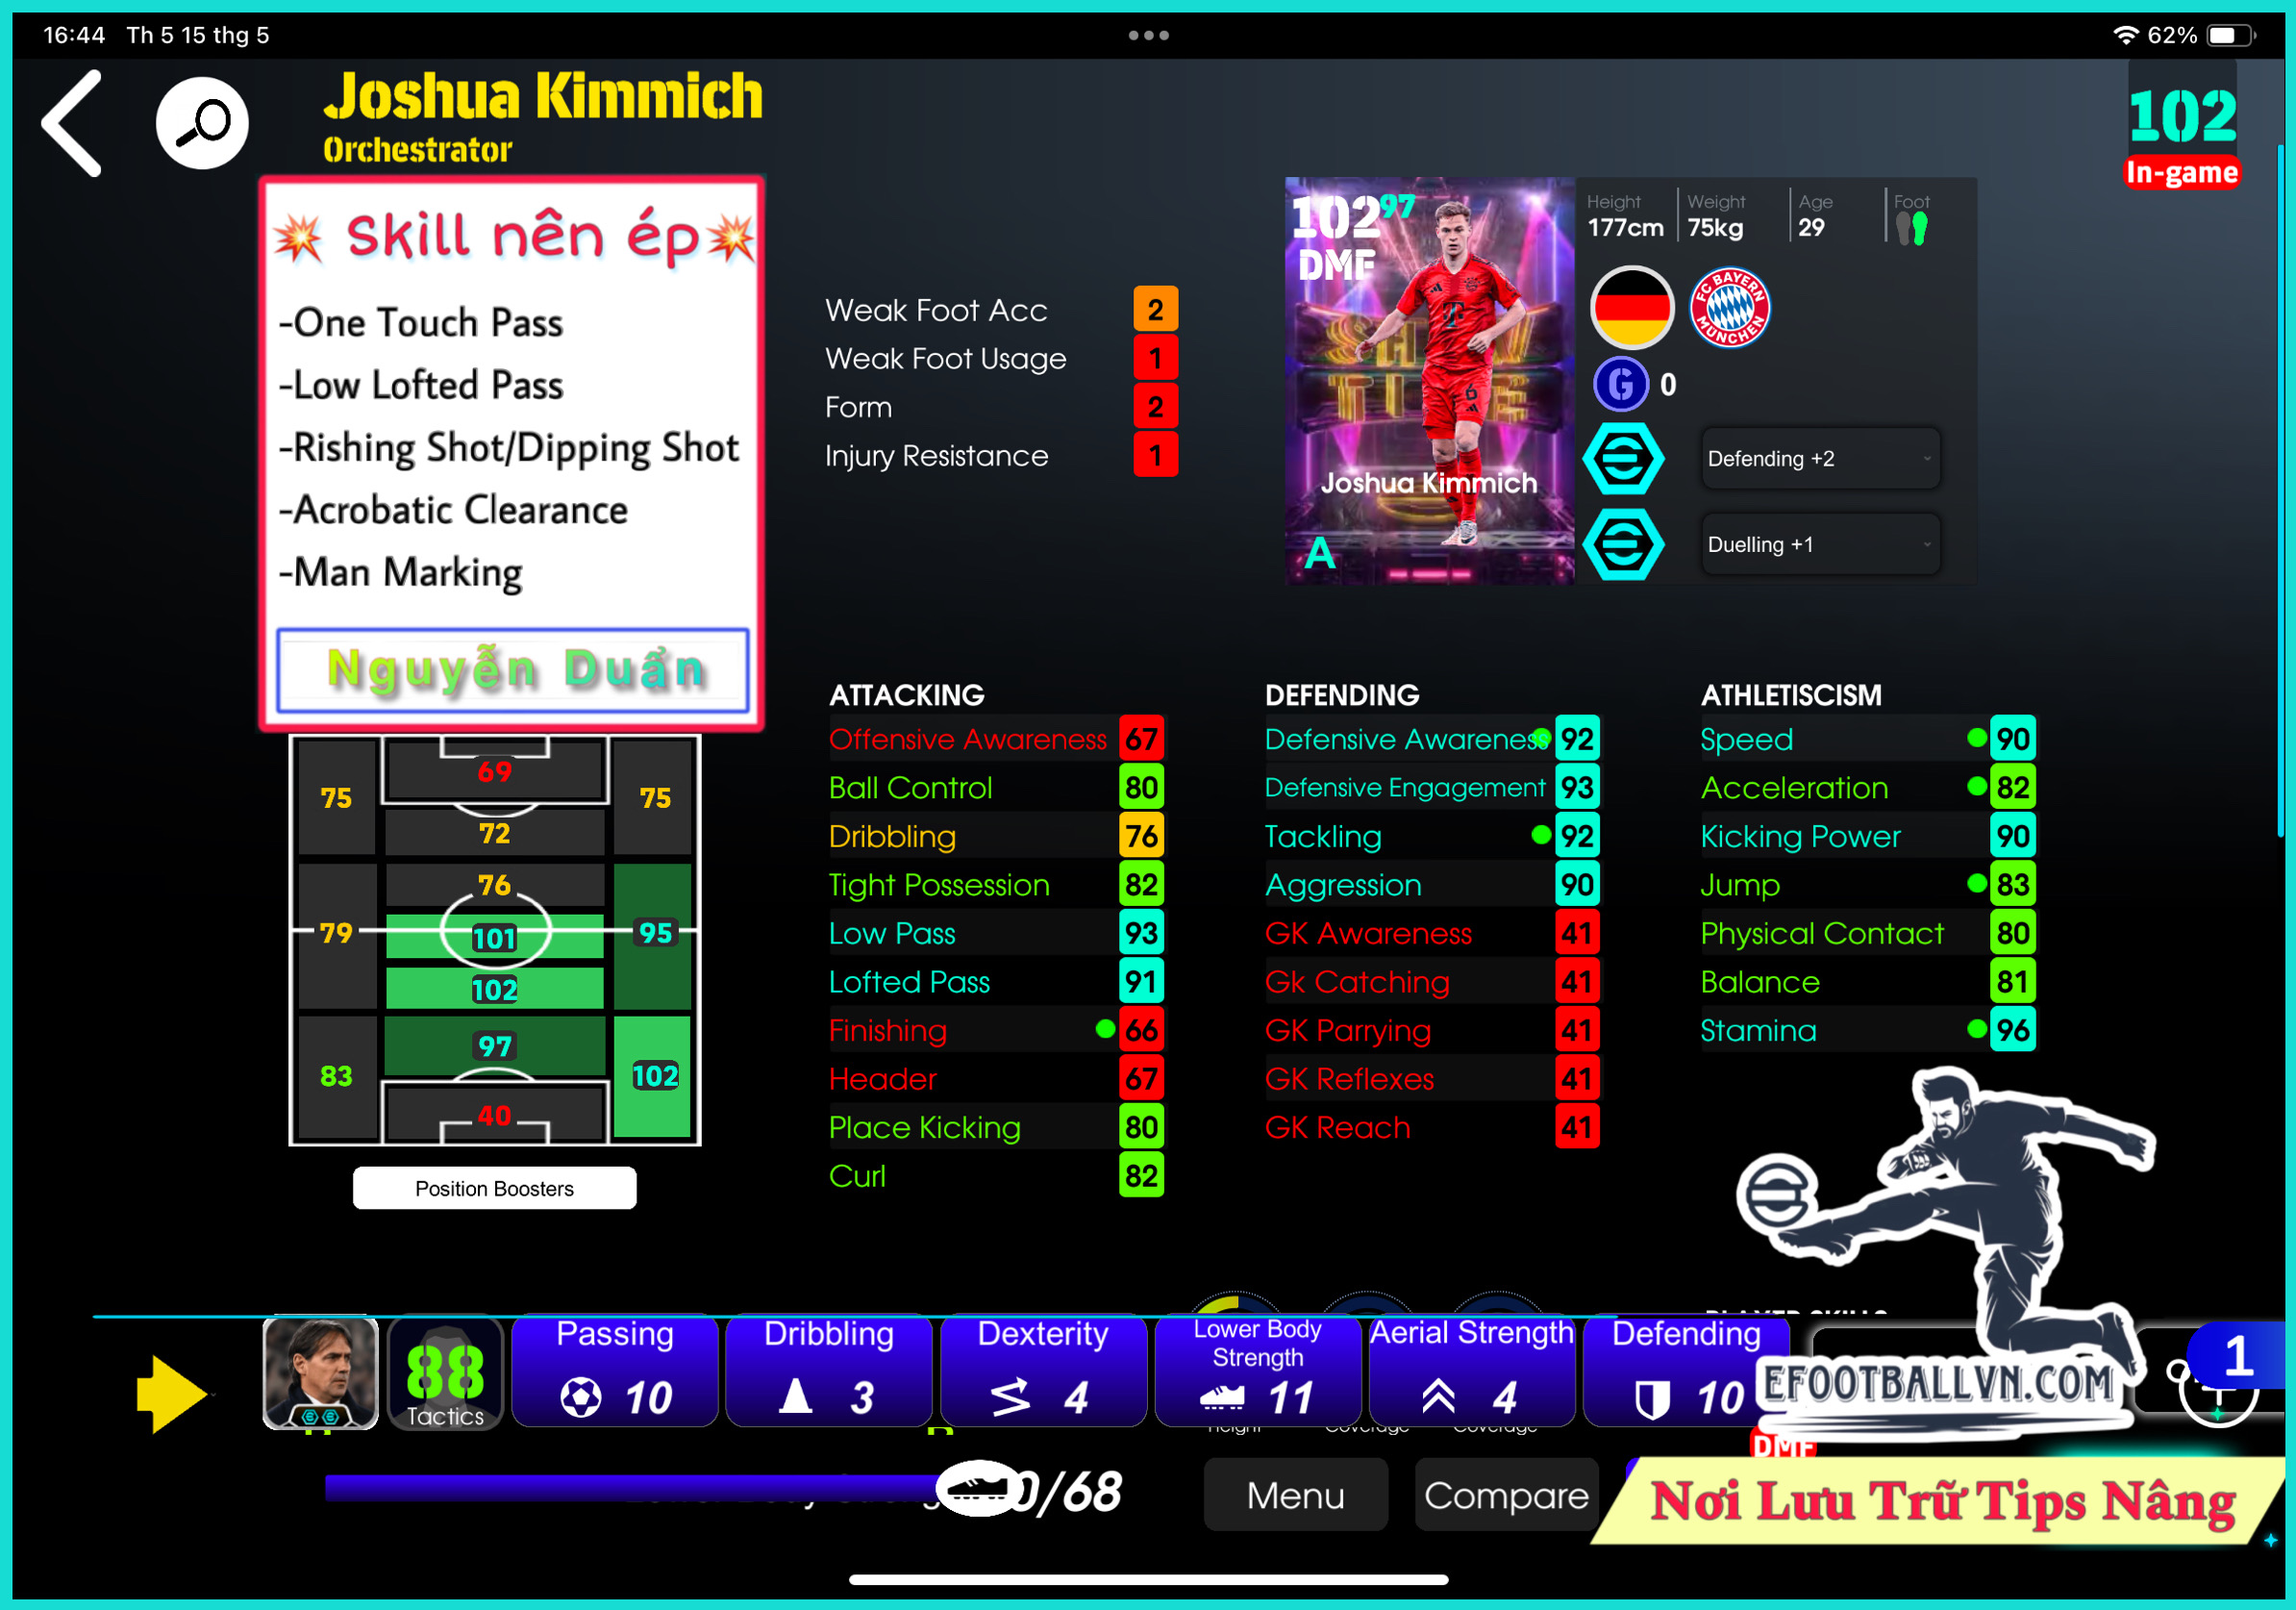Tap the Curl 82 stat
This screenshot has height=1610, width=2296.
995,1176
